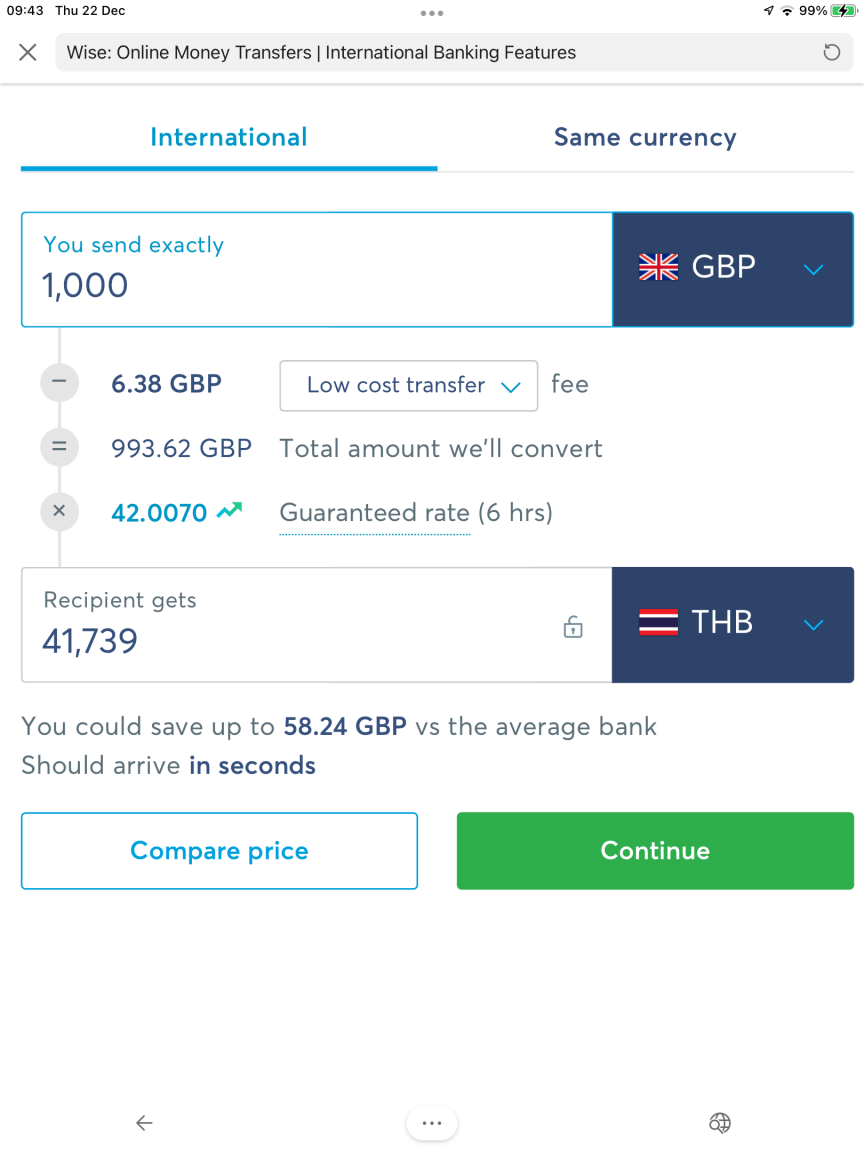
Task: Open the Guaranteed rate info link
Action: click(375, 513)
